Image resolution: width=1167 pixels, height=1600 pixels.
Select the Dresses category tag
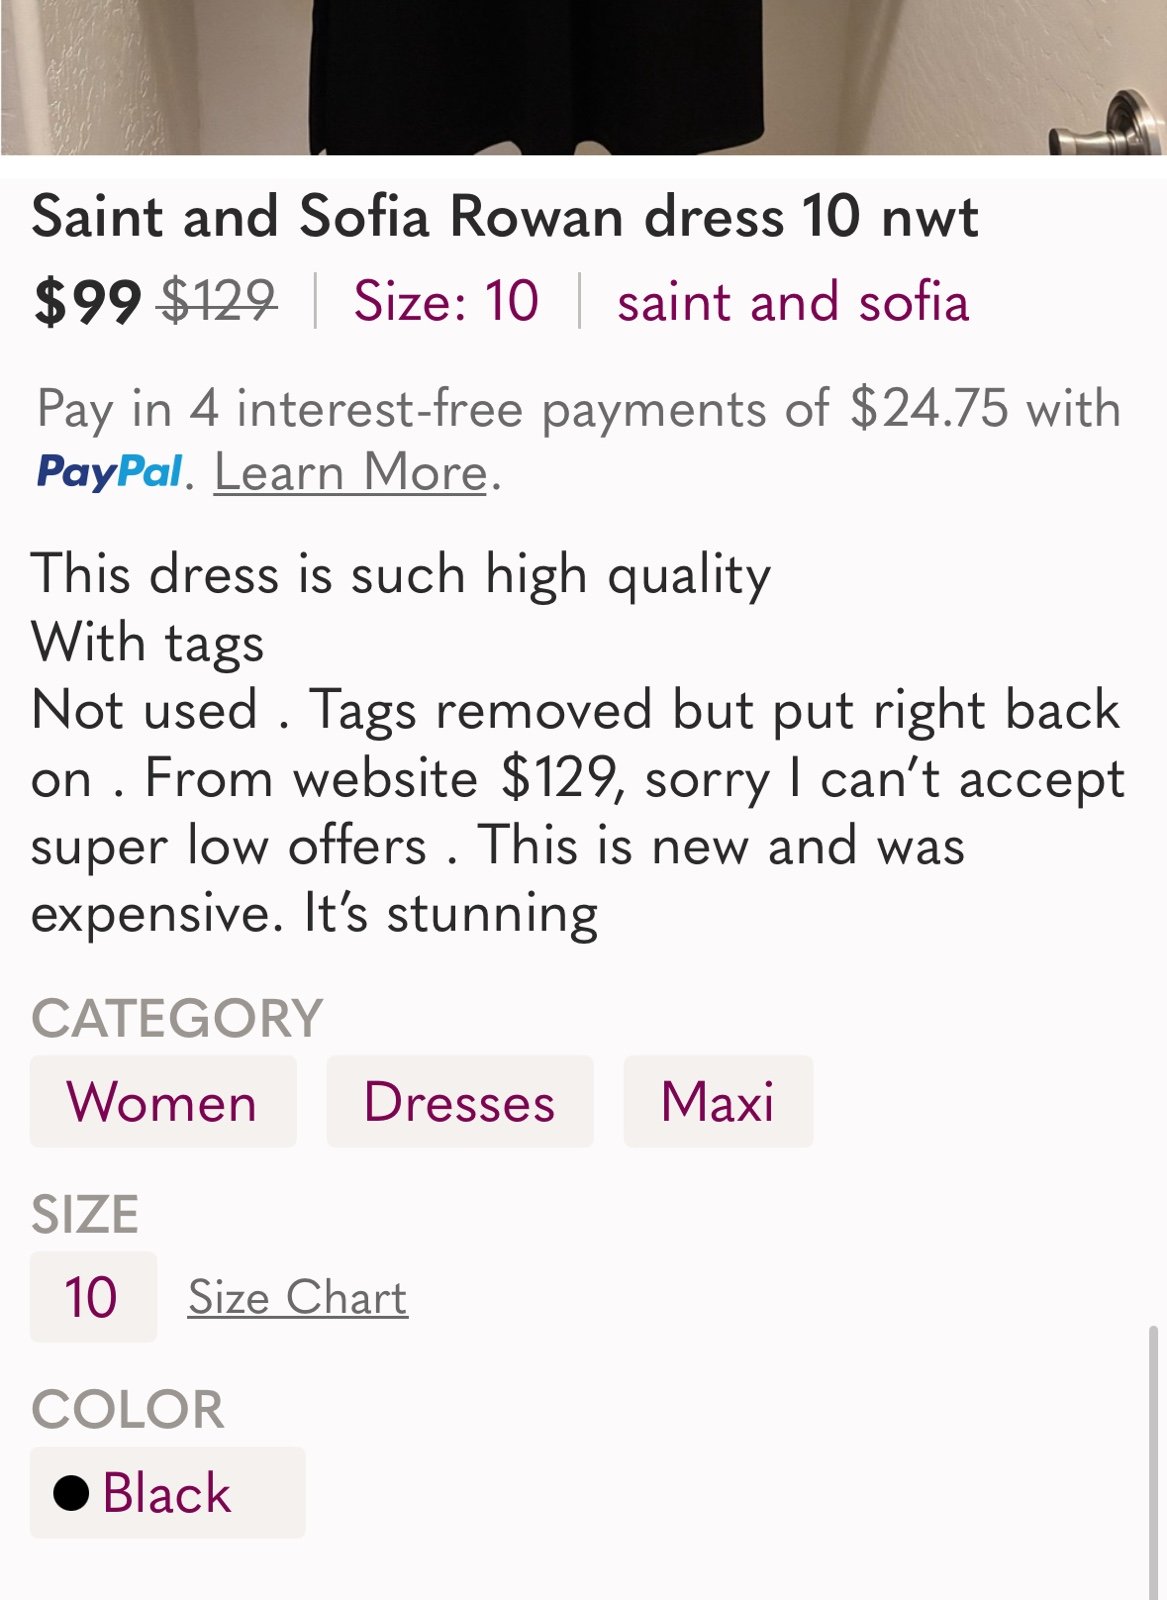point(460,1101)
